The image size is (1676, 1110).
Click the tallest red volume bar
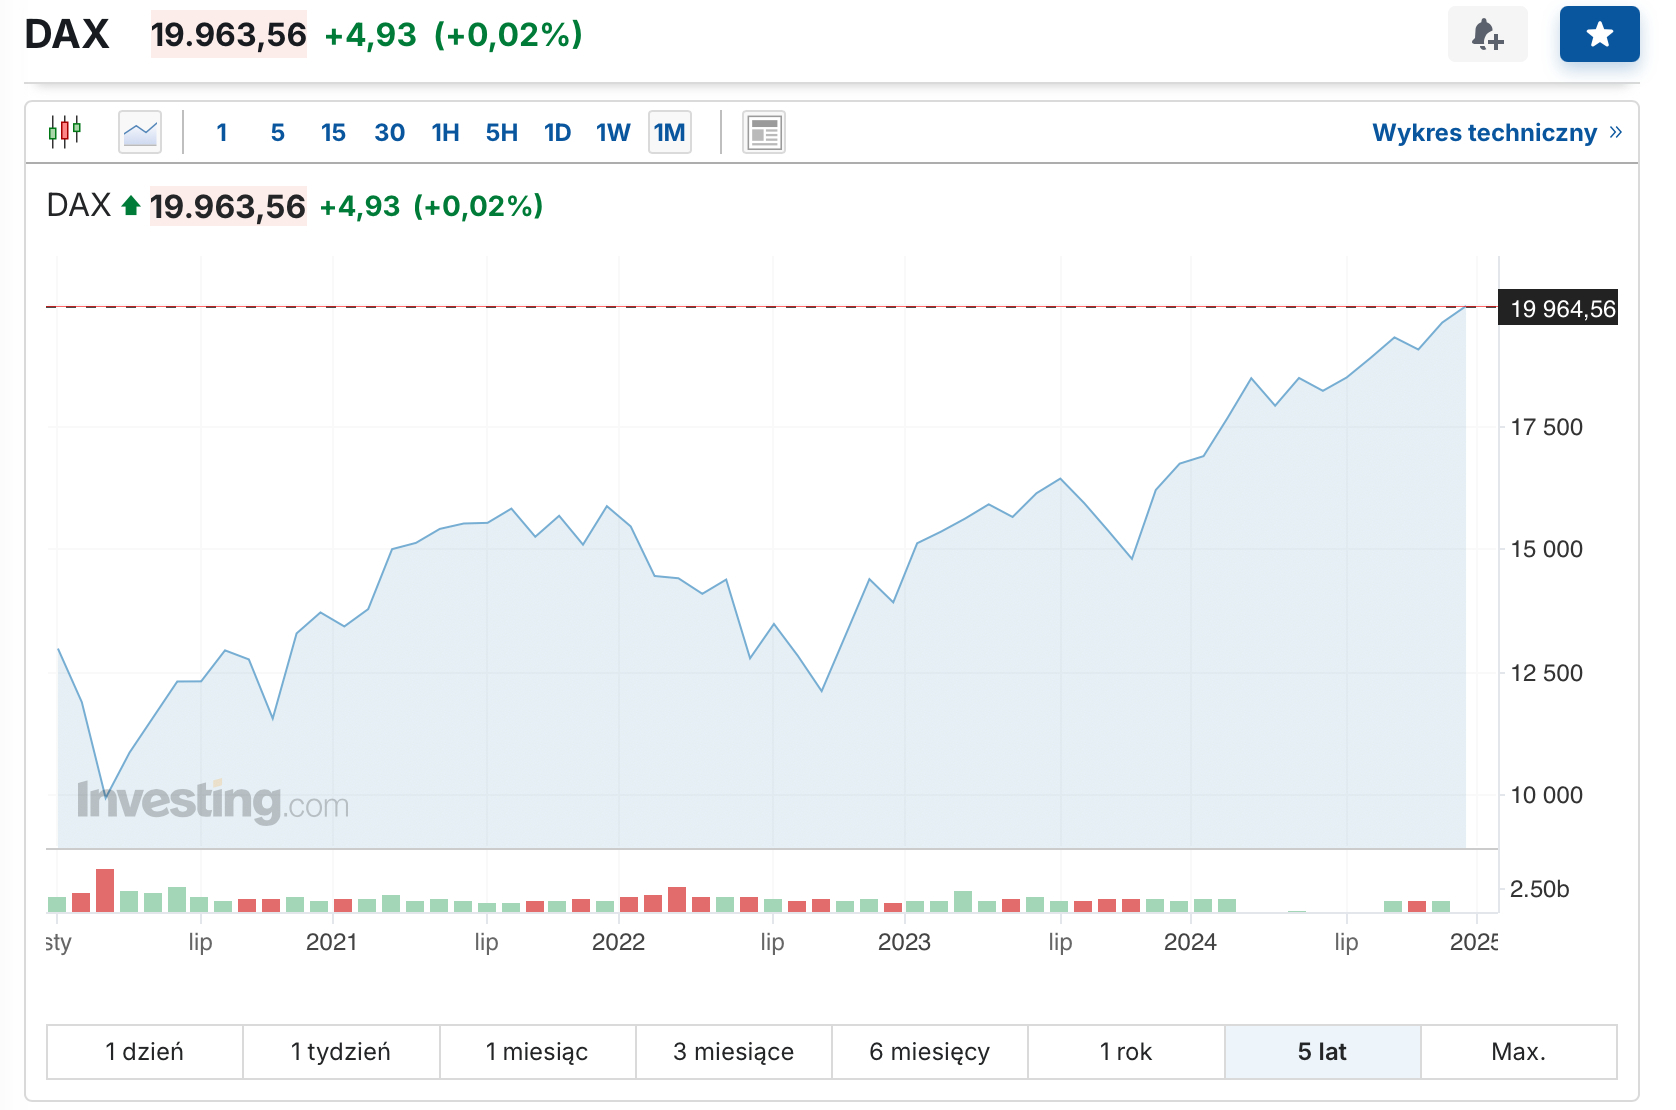(x=105, y=890)
